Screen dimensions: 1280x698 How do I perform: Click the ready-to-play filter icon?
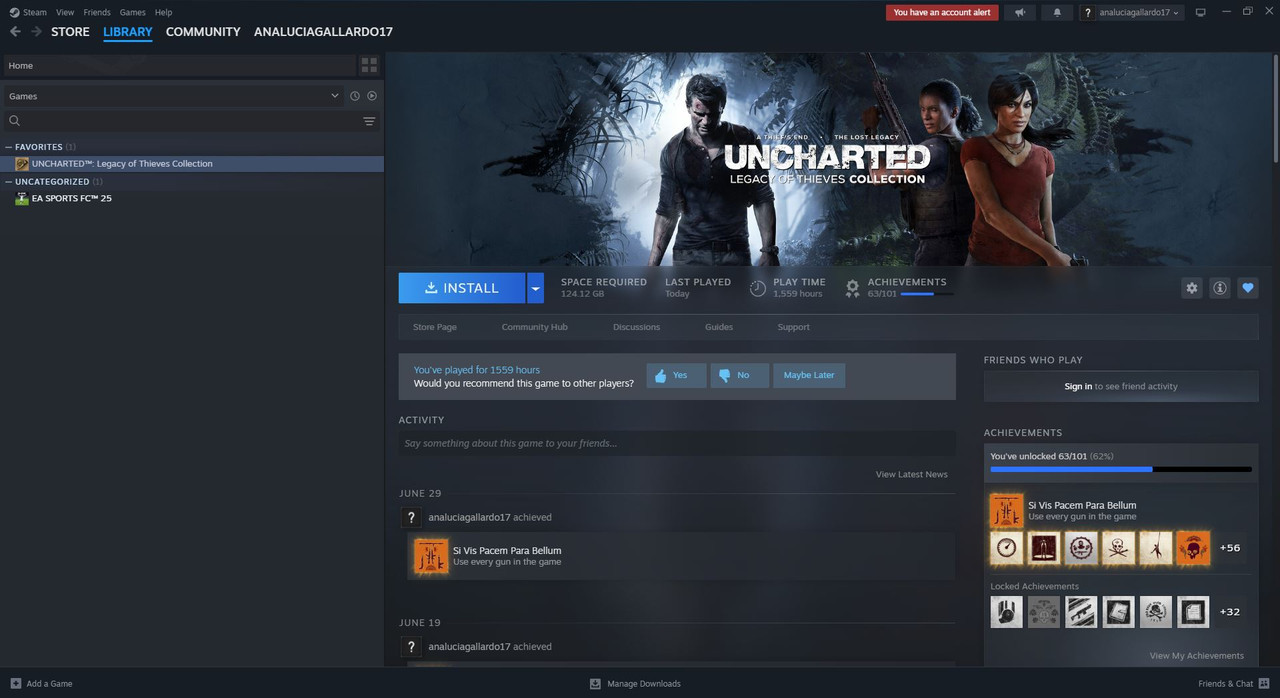[372, 96]
